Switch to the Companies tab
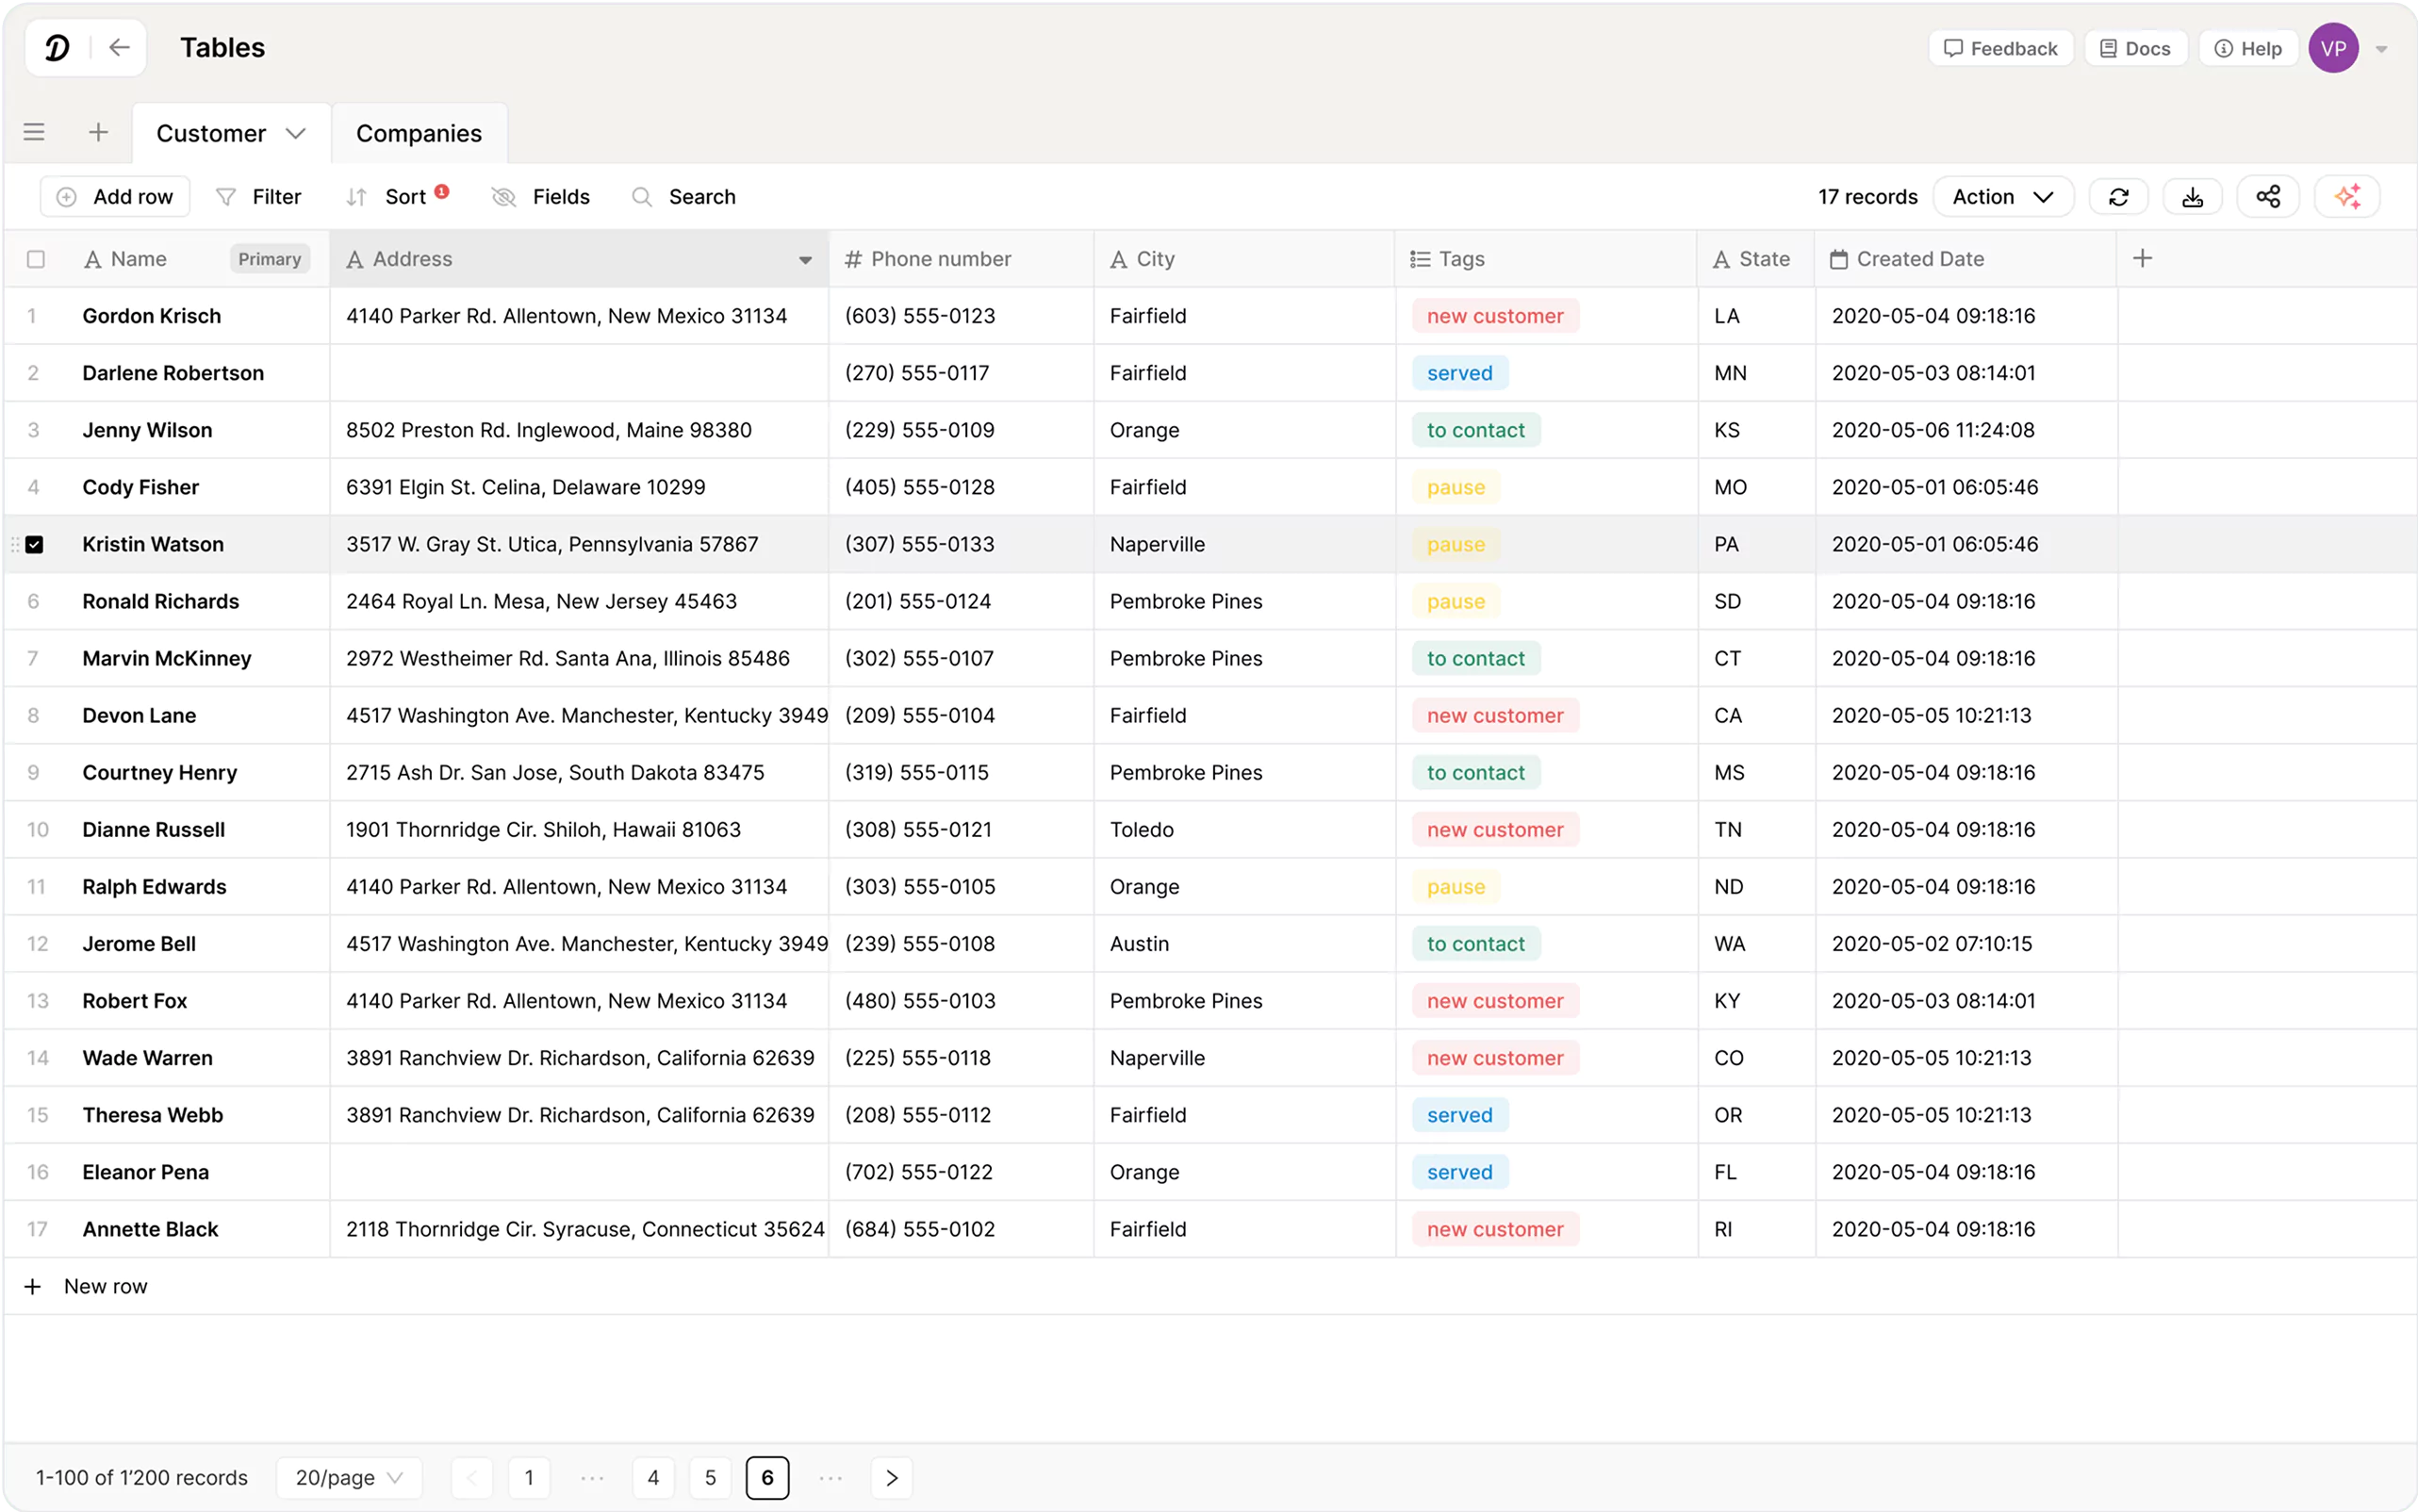Image resolution: width=2418 pixels, height=1512 pixels. point(419,133)
